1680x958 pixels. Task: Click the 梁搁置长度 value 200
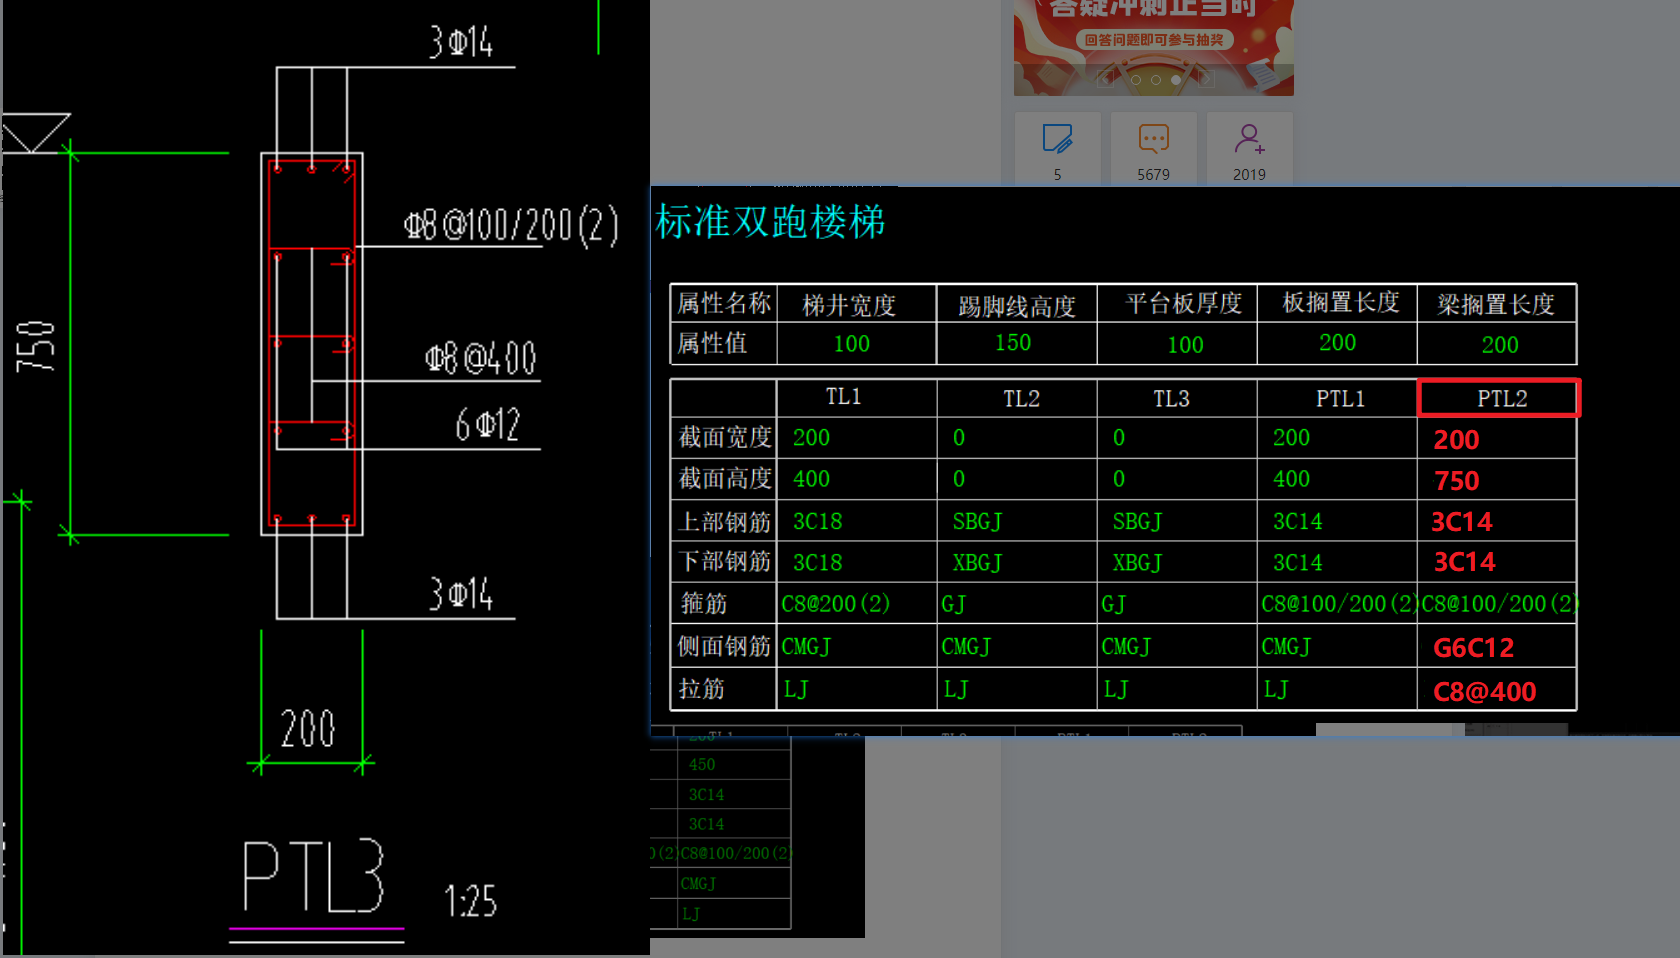1499,345
